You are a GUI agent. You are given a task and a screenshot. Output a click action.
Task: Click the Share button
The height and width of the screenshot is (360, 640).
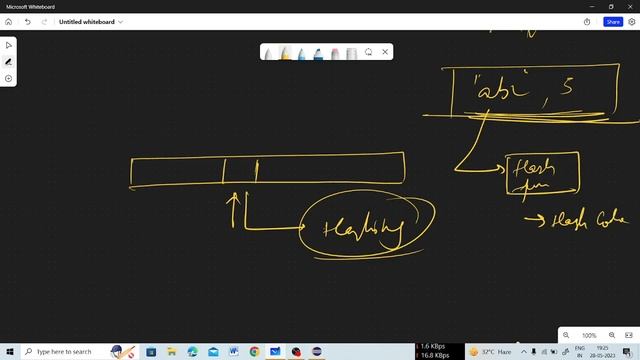(x=613, y=22)
